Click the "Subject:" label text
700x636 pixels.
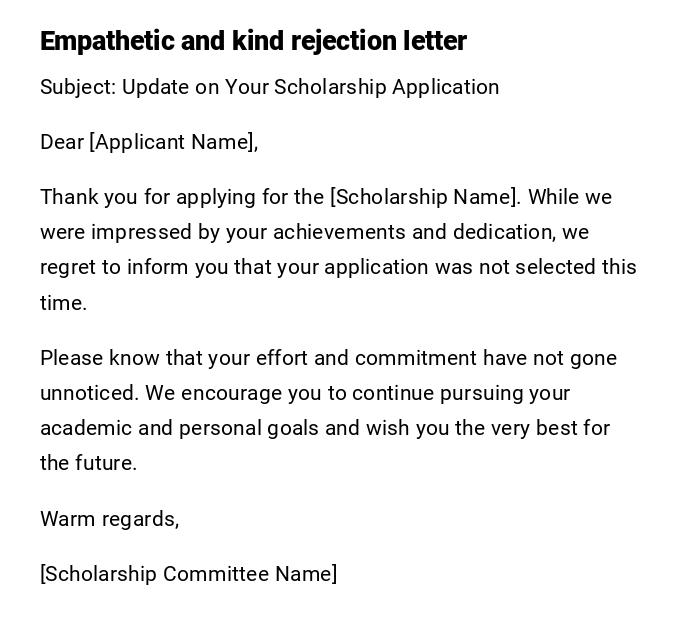78,87
